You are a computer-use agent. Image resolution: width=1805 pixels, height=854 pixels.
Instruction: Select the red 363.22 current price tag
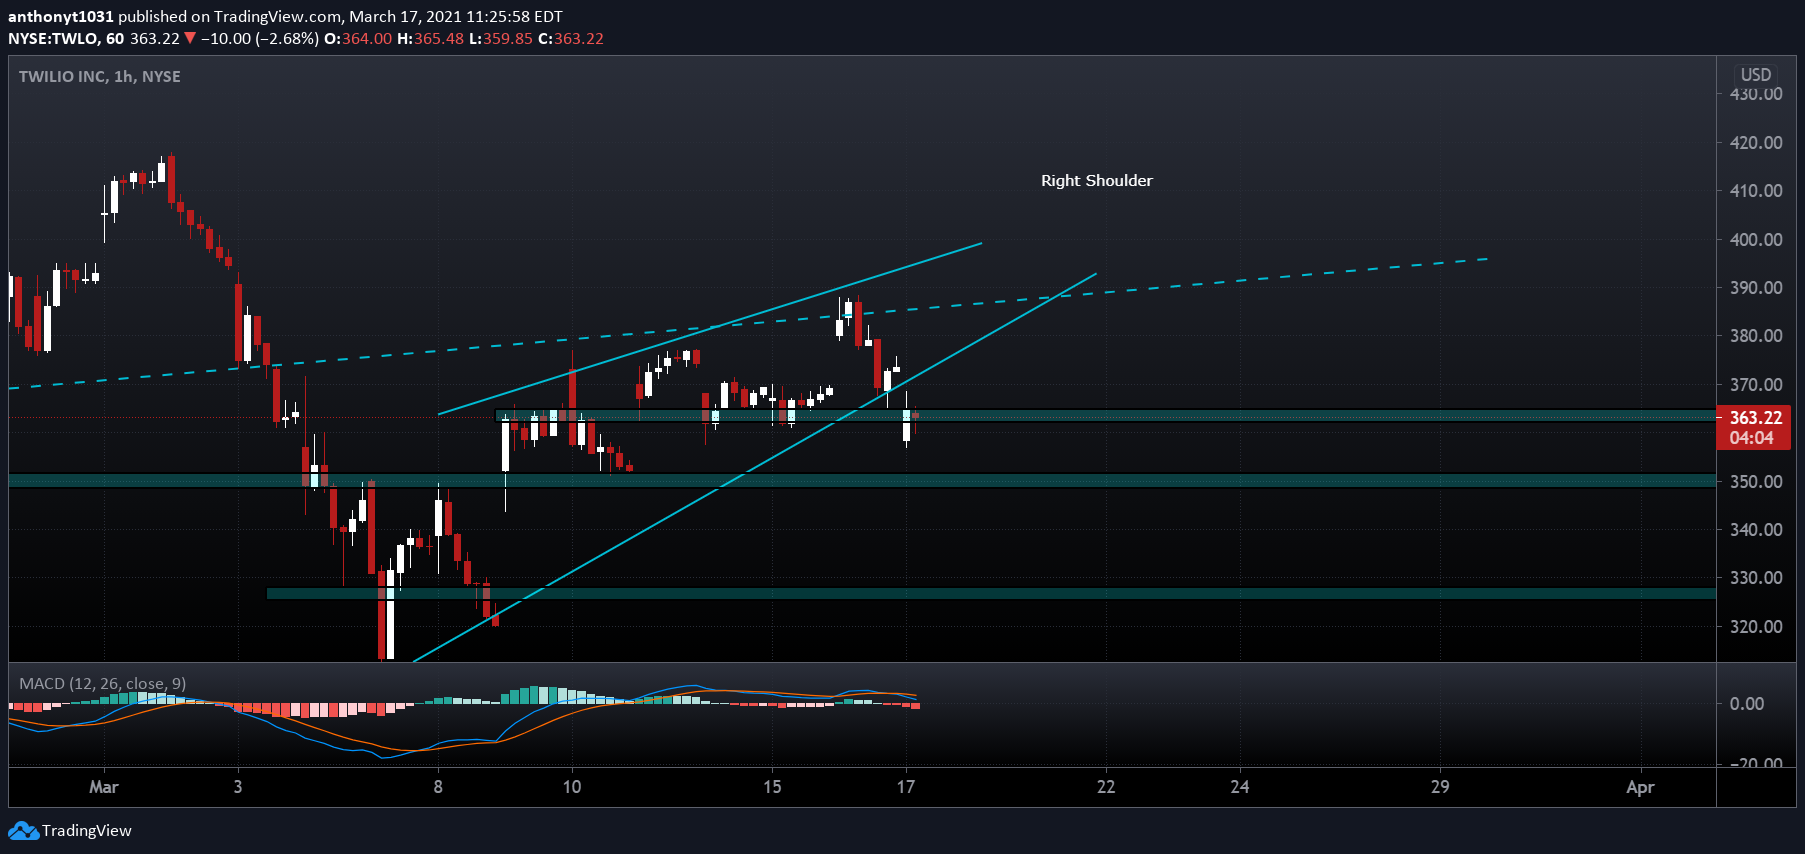[x=1753, y=427]
